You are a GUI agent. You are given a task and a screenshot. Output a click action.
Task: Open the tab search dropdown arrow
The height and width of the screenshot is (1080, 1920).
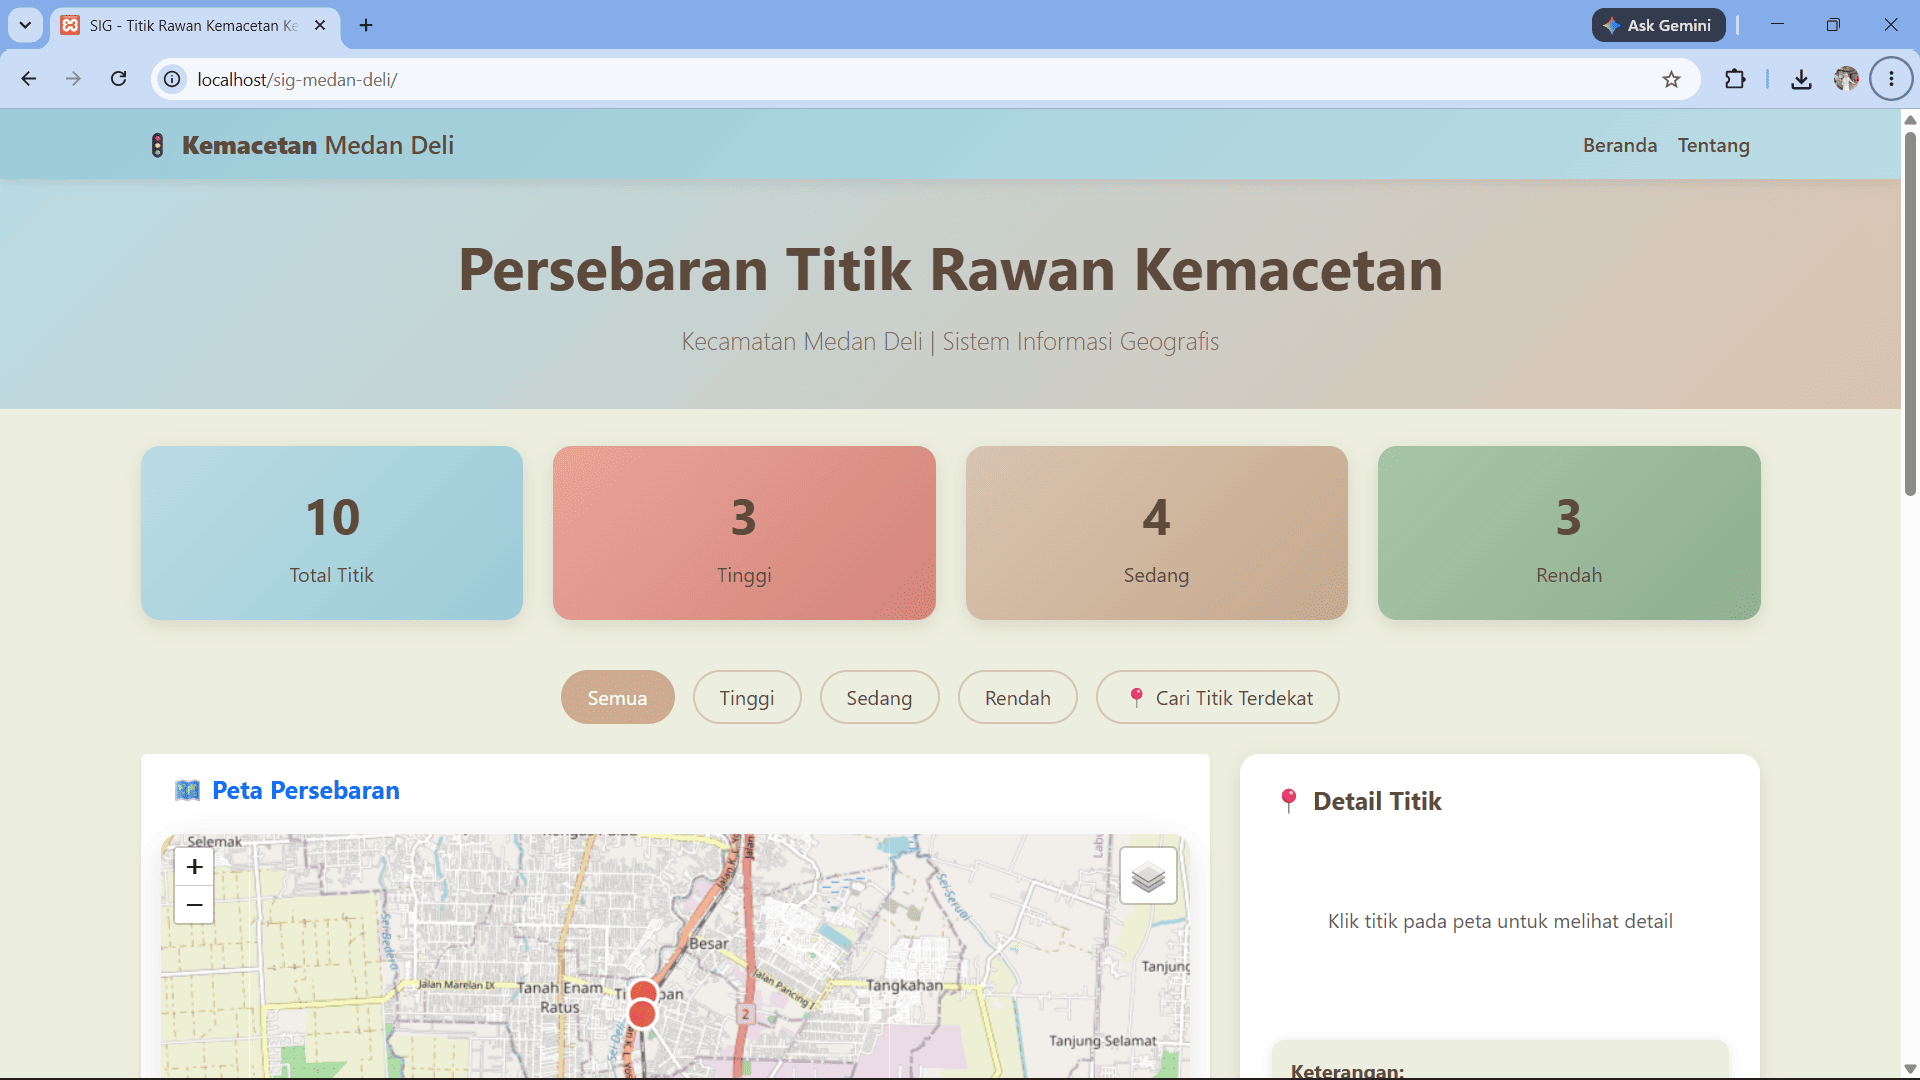pos(25,25)
